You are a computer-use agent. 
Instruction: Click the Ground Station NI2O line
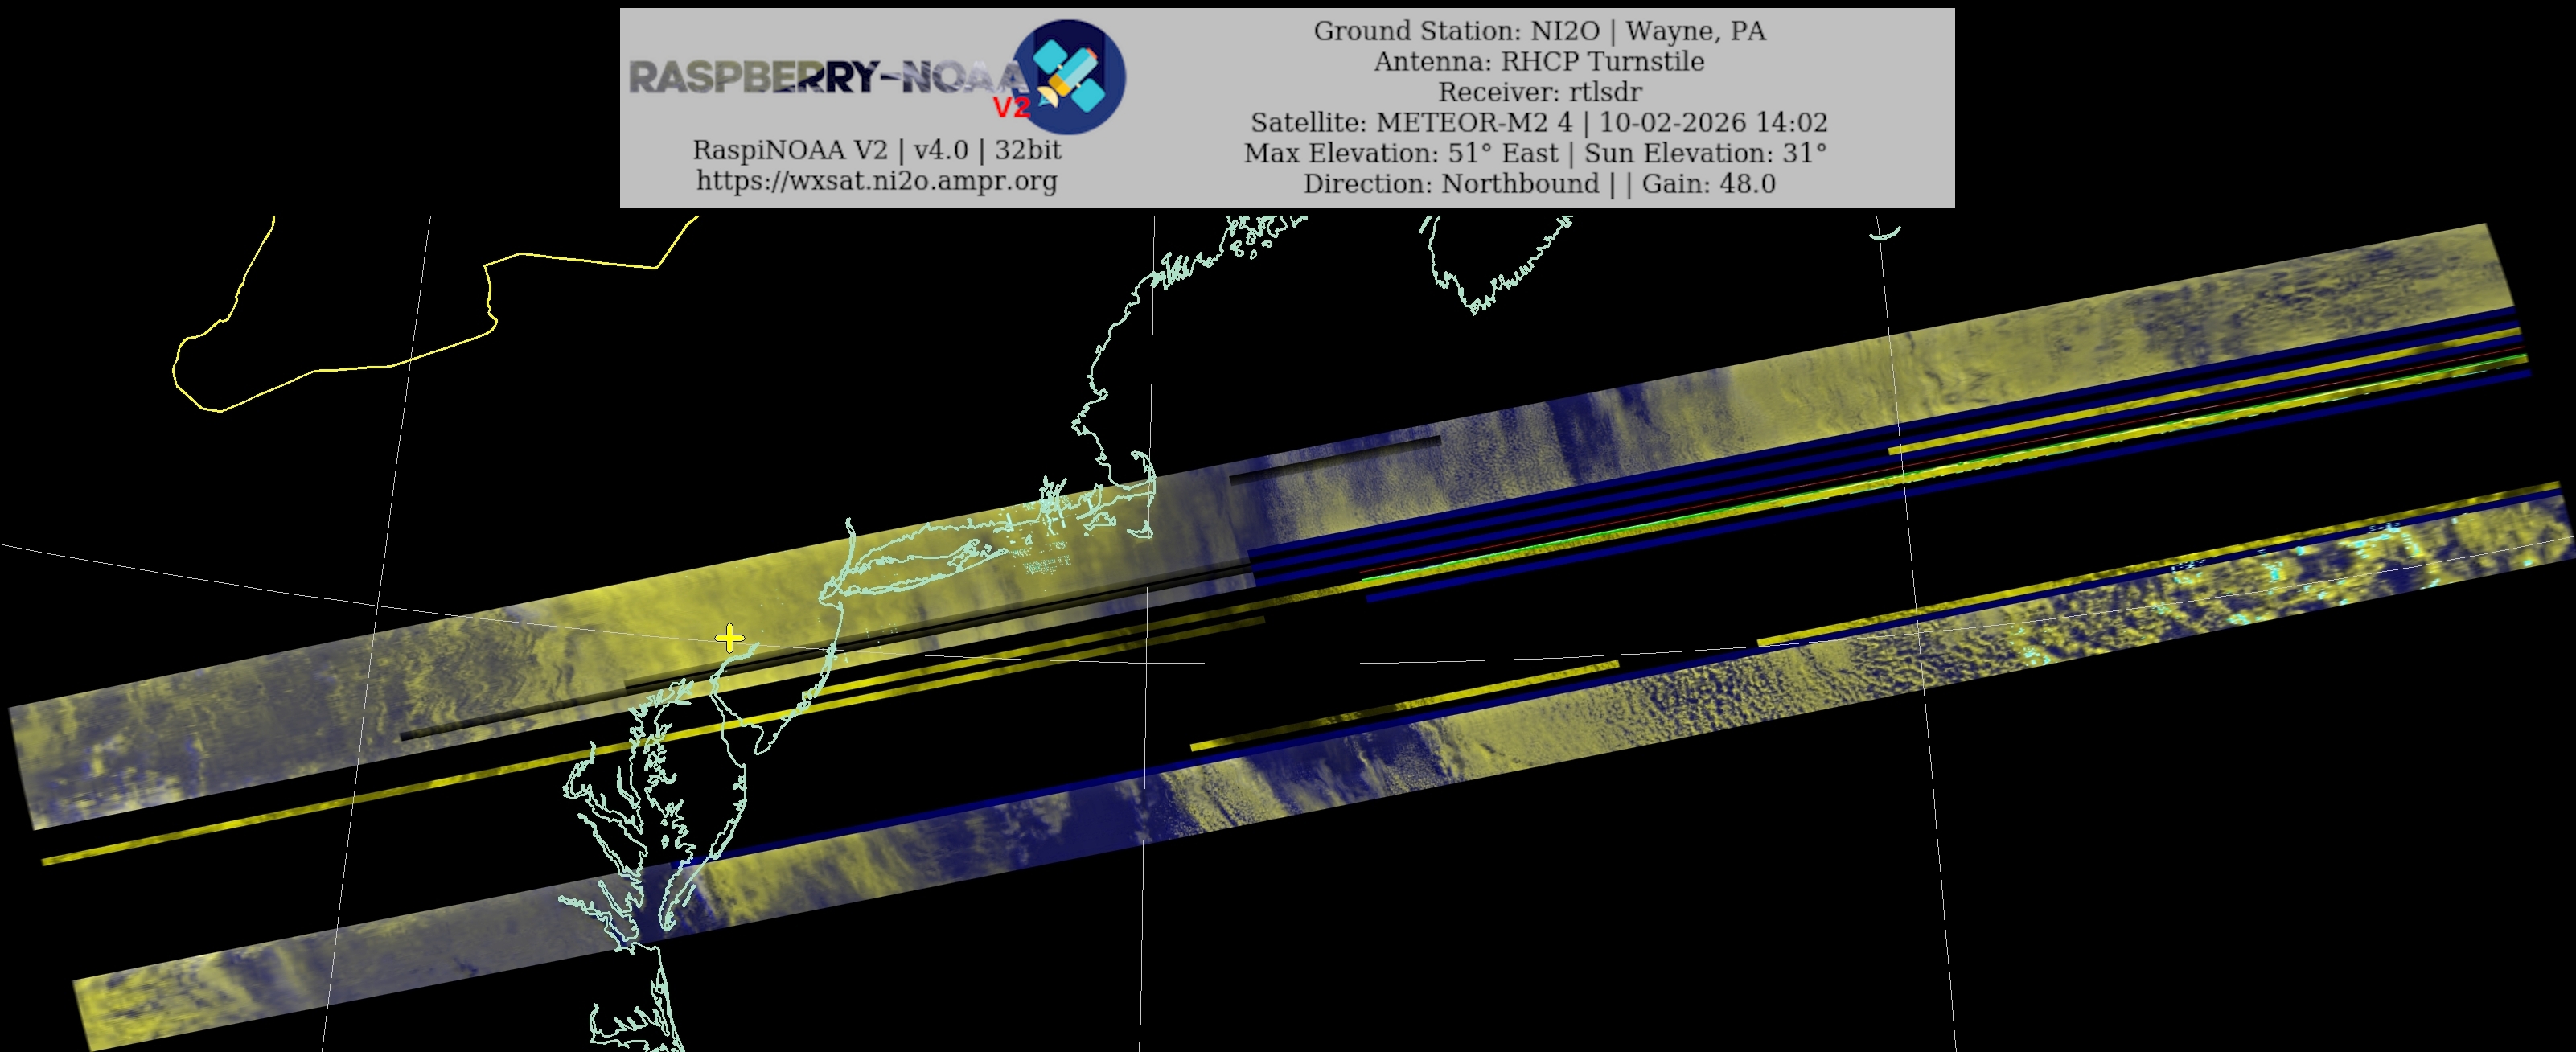tap(1539, 31)
